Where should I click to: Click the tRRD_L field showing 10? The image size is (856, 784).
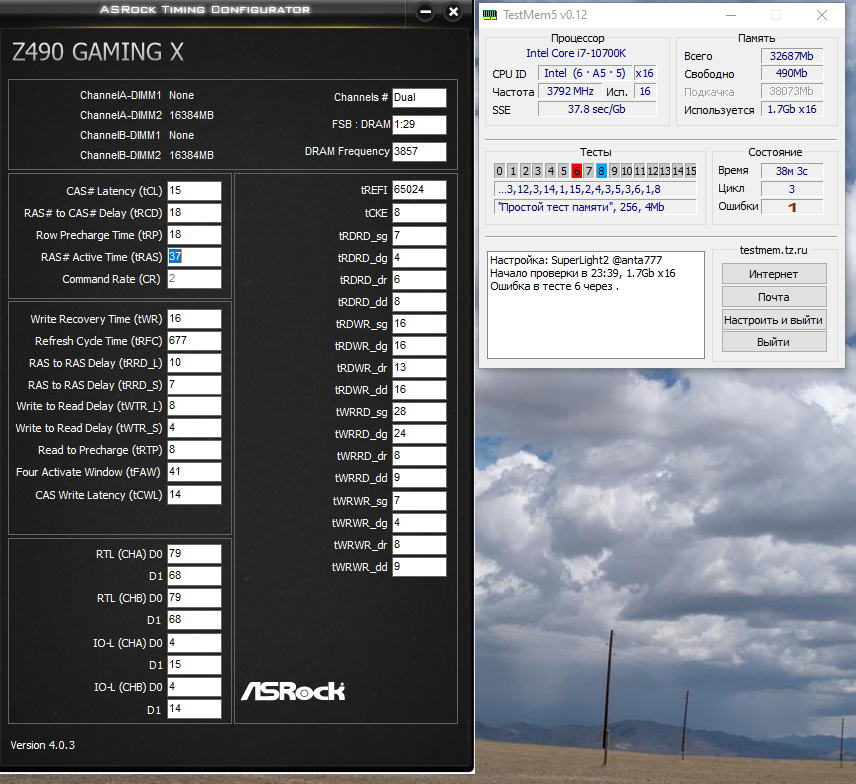194,363
